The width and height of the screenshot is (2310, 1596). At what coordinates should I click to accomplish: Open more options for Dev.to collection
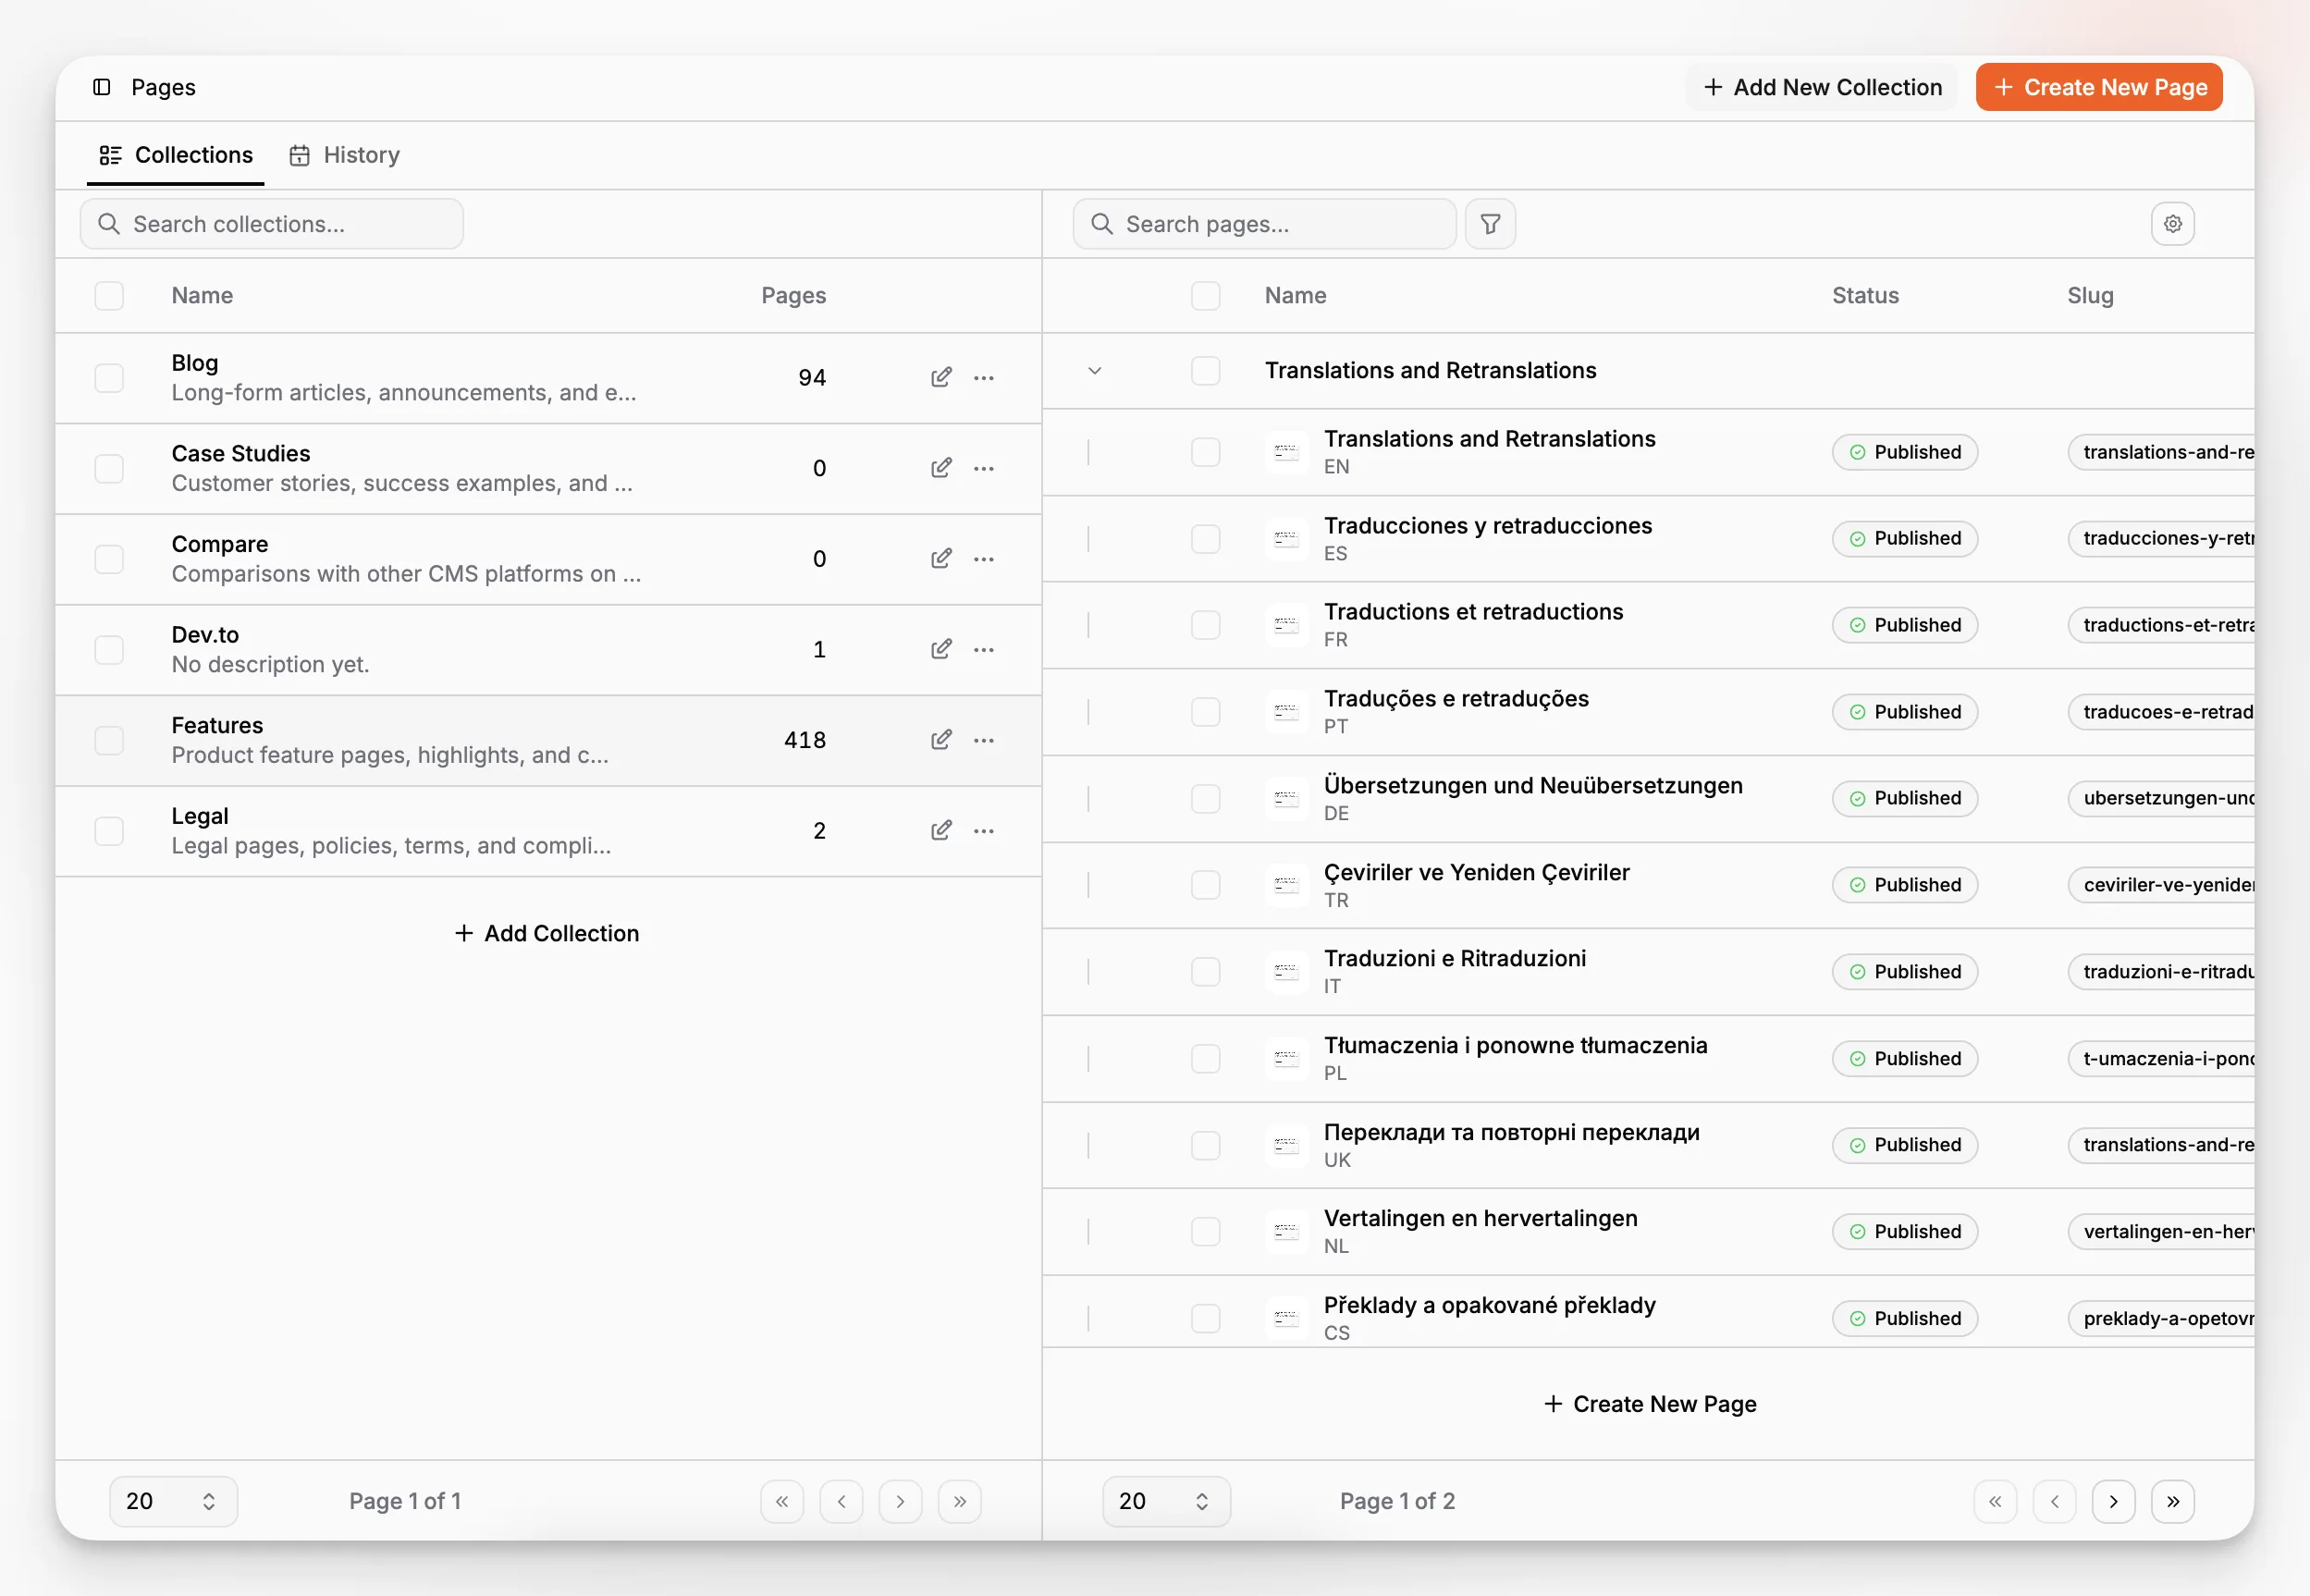984,650
